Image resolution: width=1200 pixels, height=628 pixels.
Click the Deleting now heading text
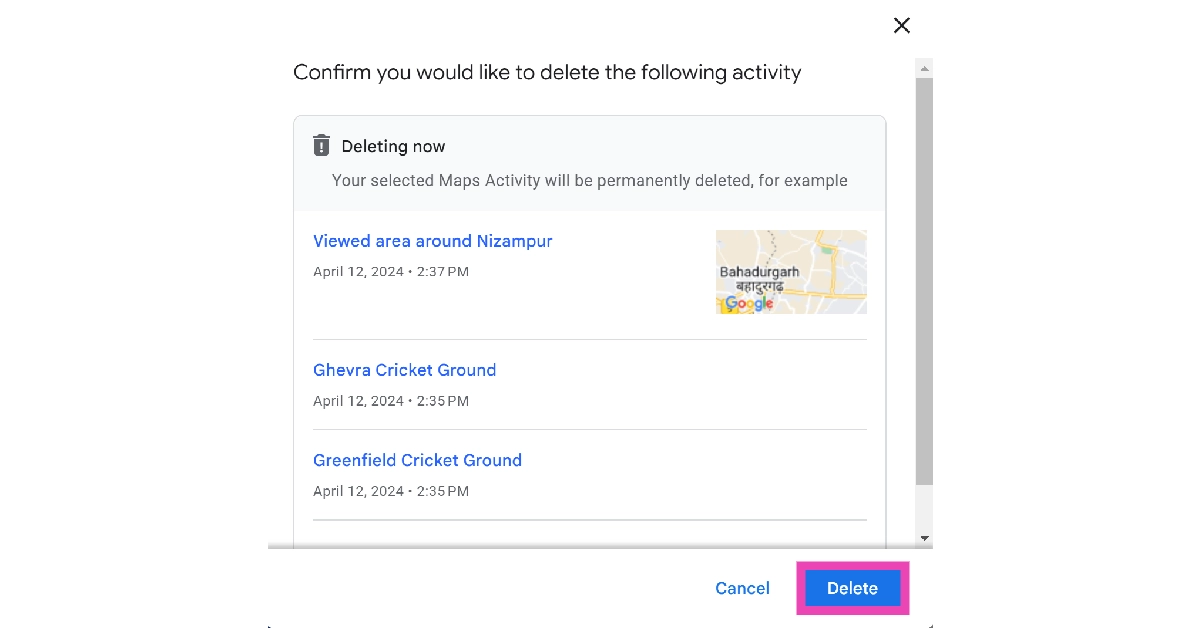click(x=393, y=146)
